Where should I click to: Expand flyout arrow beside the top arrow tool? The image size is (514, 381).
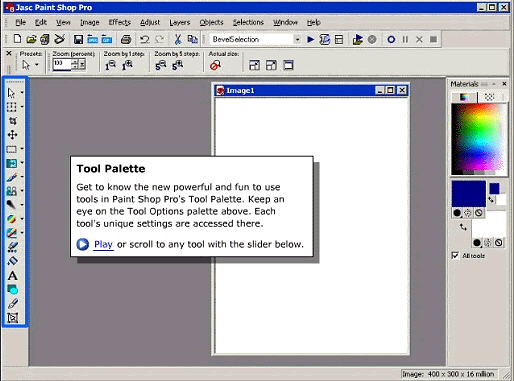(x=22, y=92)
